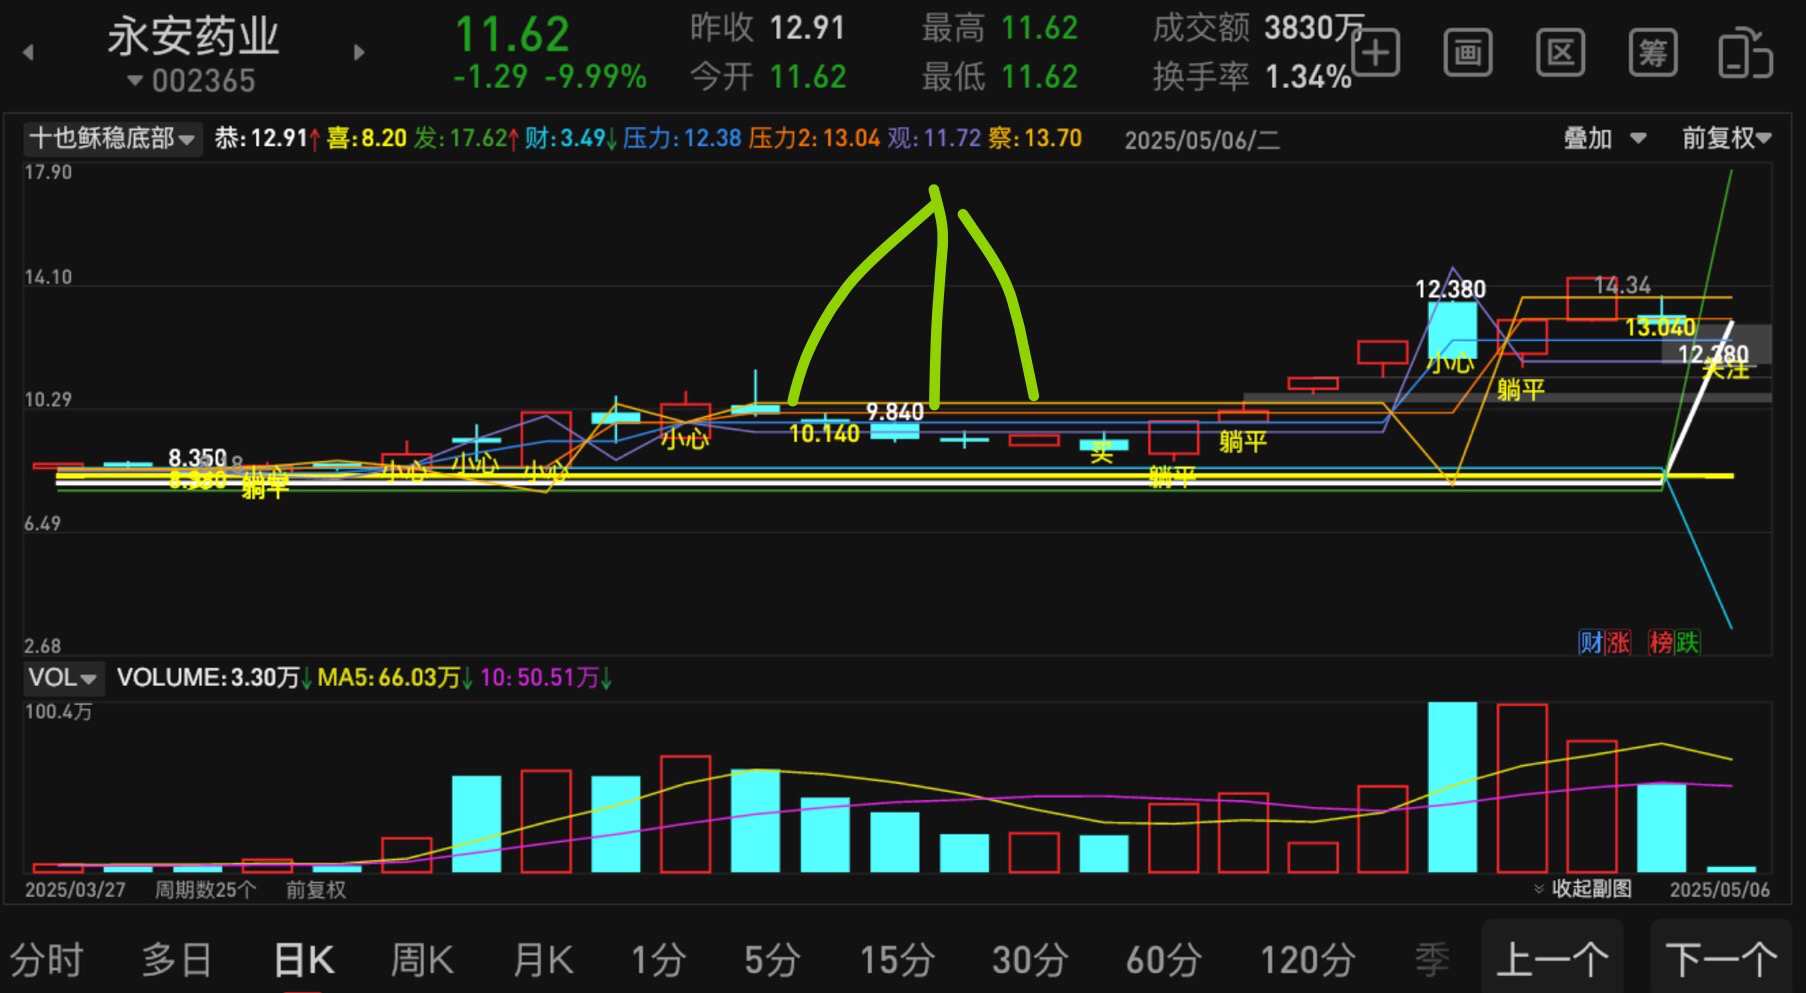Click the 9.840 price label on chart
Viewport: 1806px width, 993px height.
tap(895, 412)
